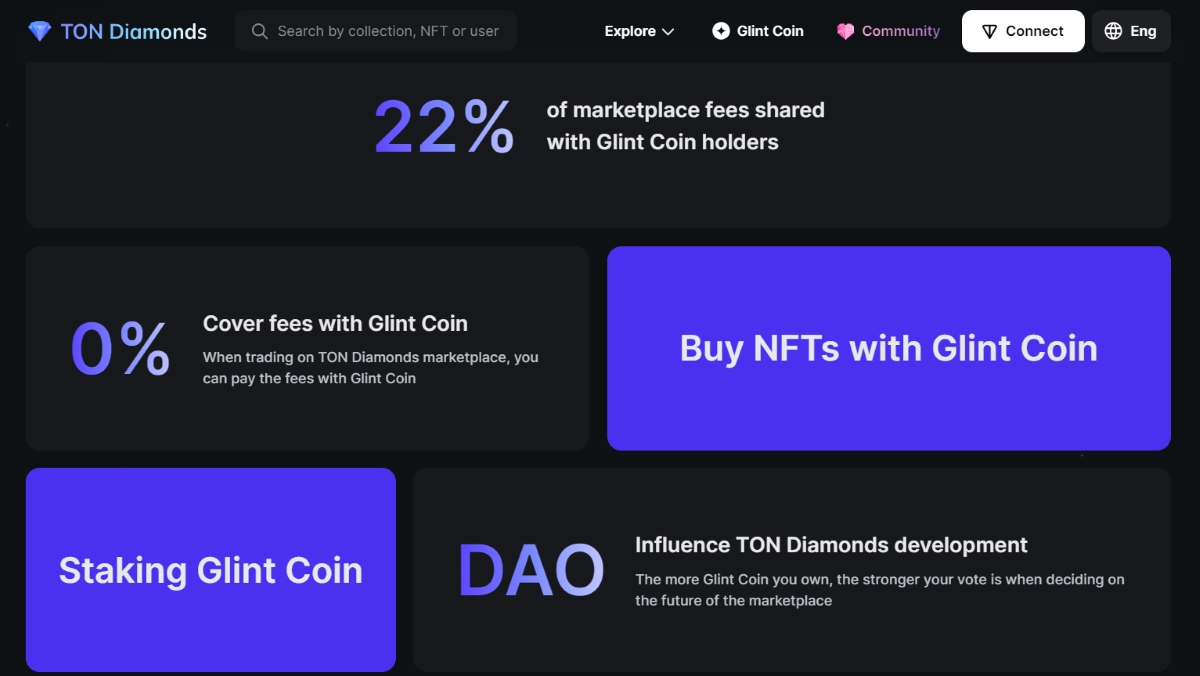
Task: Click the 0% Cover fees with Glint Coin card
Action: tap(307, 348)
